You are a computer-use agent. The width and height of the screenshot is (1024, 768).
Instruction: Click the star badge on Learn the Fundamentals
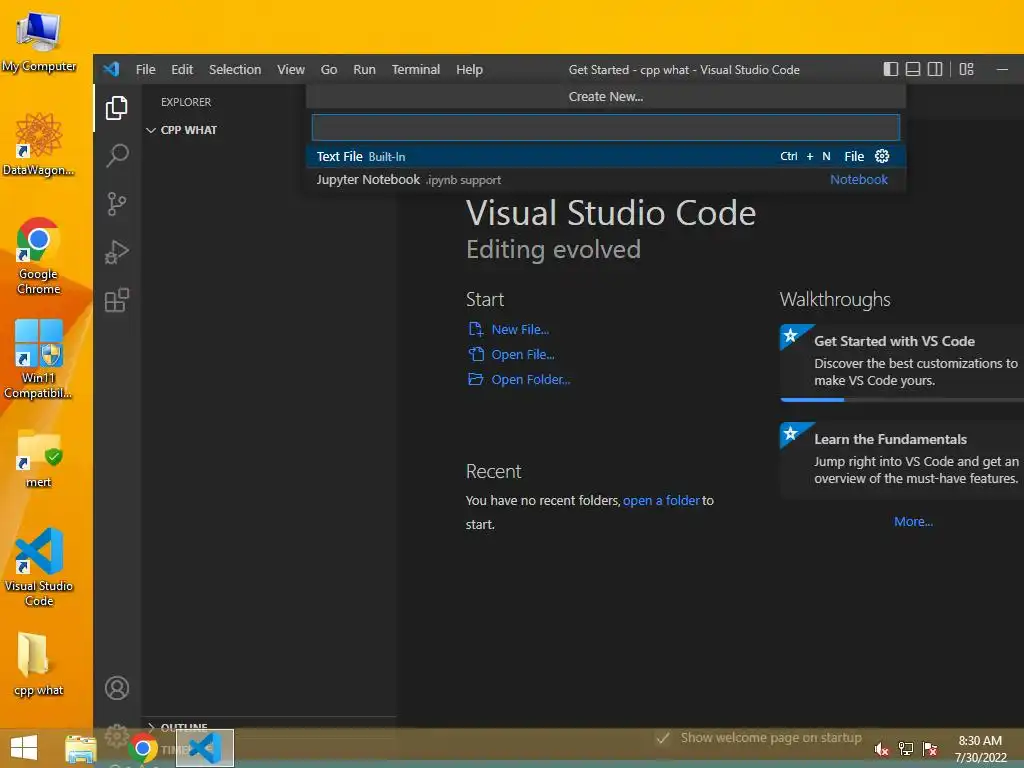click(790, 434)
